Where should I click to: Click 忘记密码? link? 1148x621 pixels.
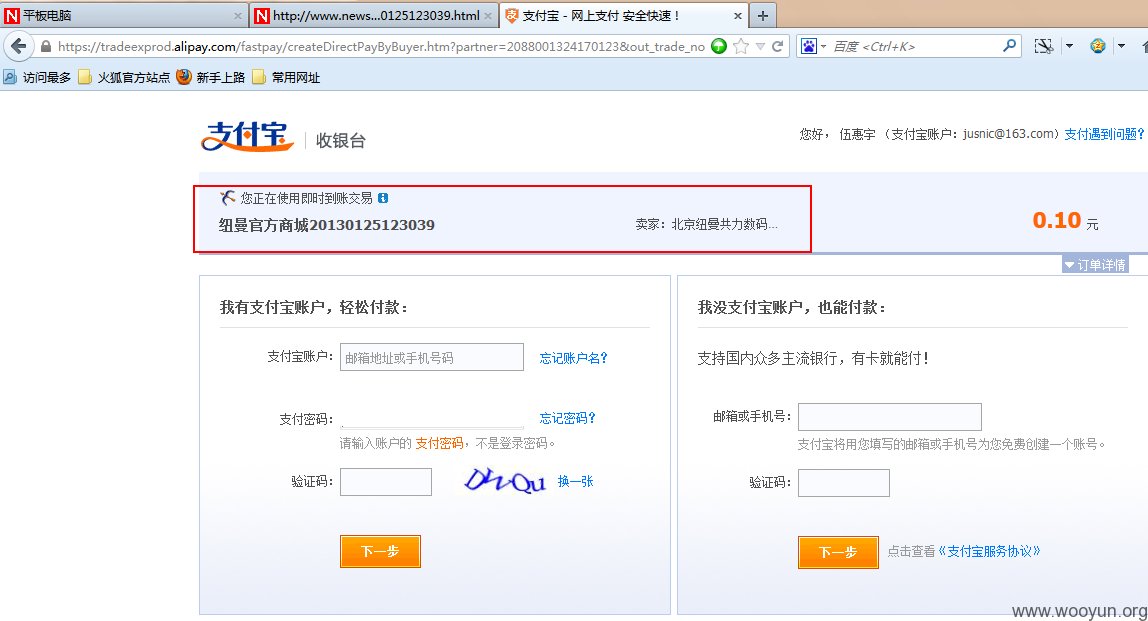[567, 418]
